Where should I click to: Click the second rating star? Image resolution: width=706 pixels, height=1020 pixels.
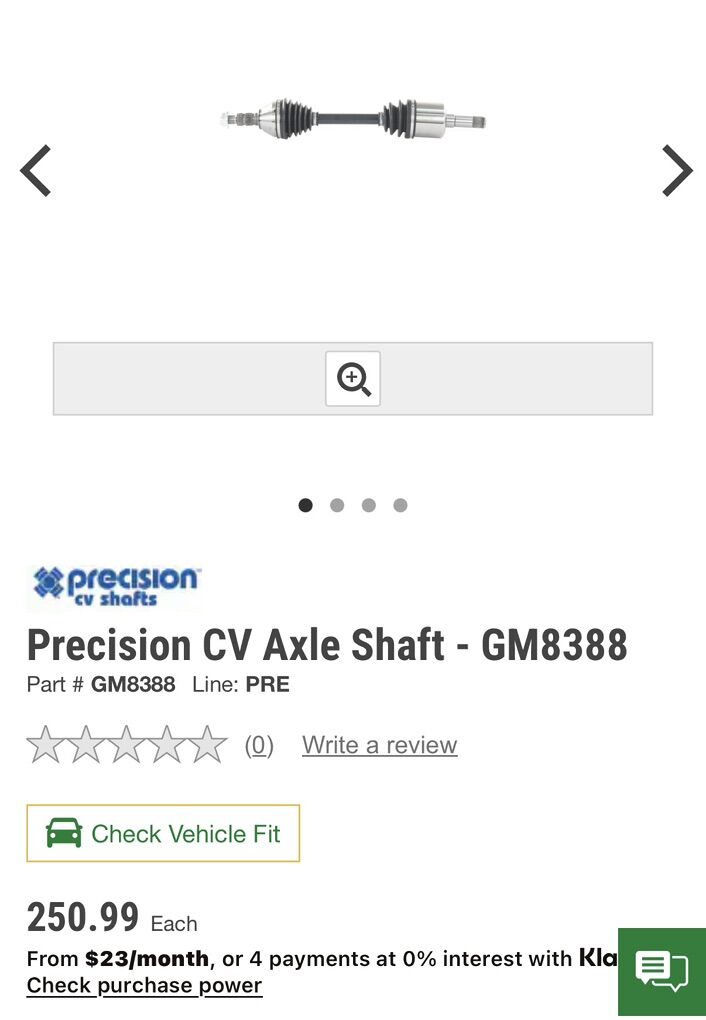(x=86, y=745)
